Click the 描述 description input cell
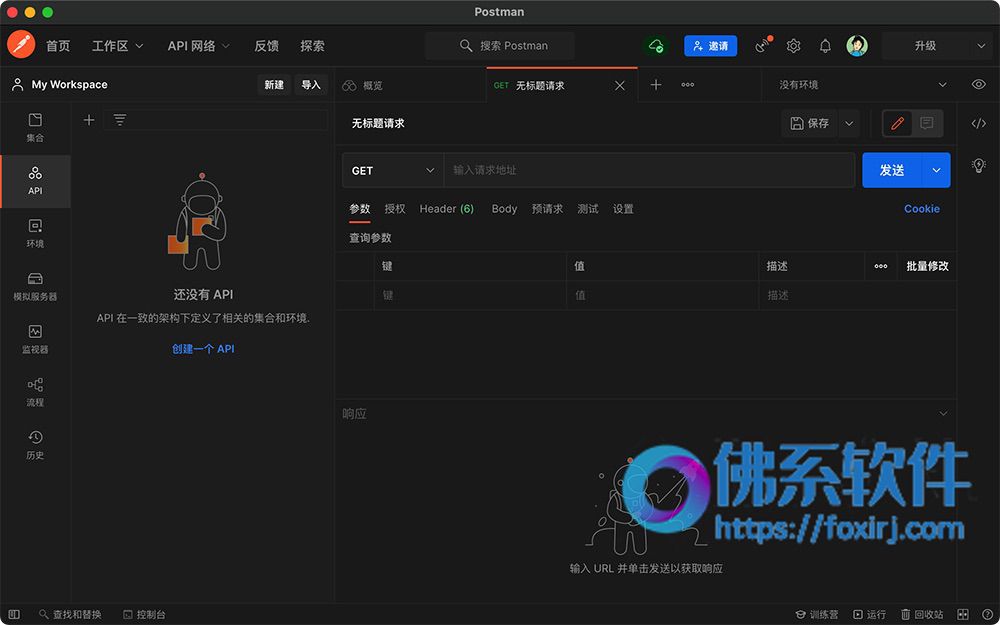Viewport: 1000px width, 625px height. (x=857, y=295)
